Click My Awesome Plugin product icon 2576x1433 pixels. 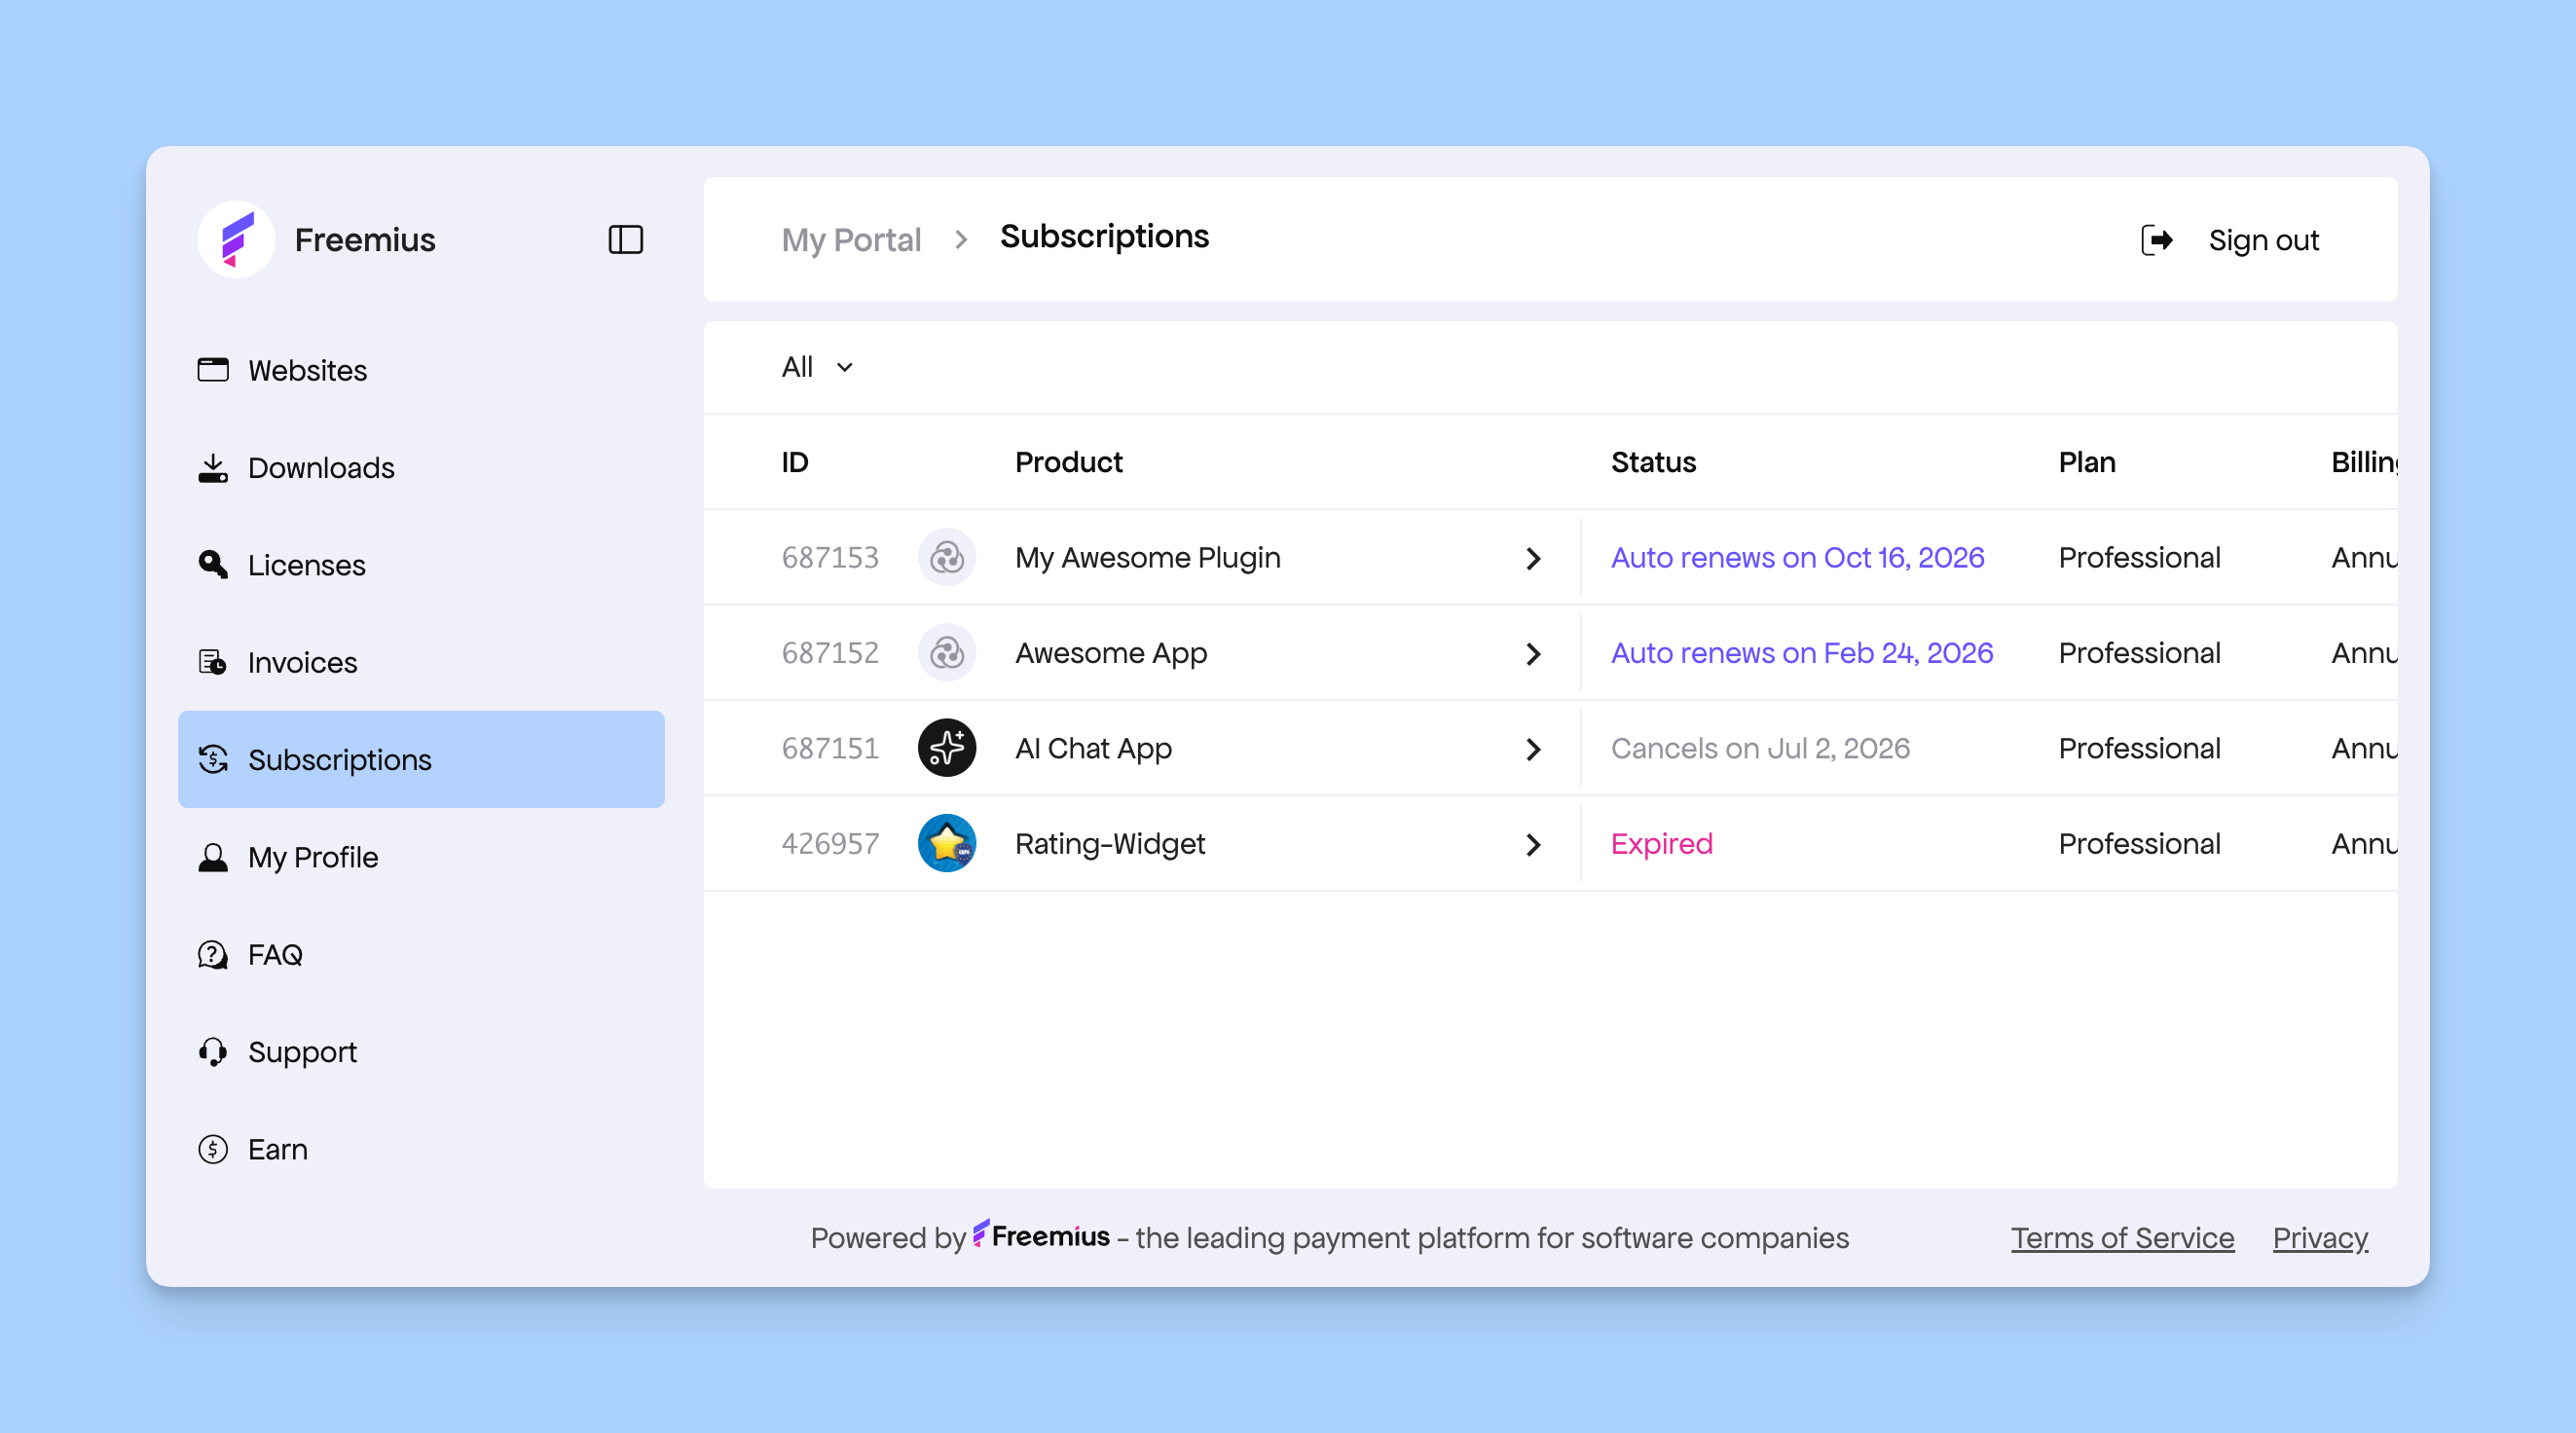(946, 557)
